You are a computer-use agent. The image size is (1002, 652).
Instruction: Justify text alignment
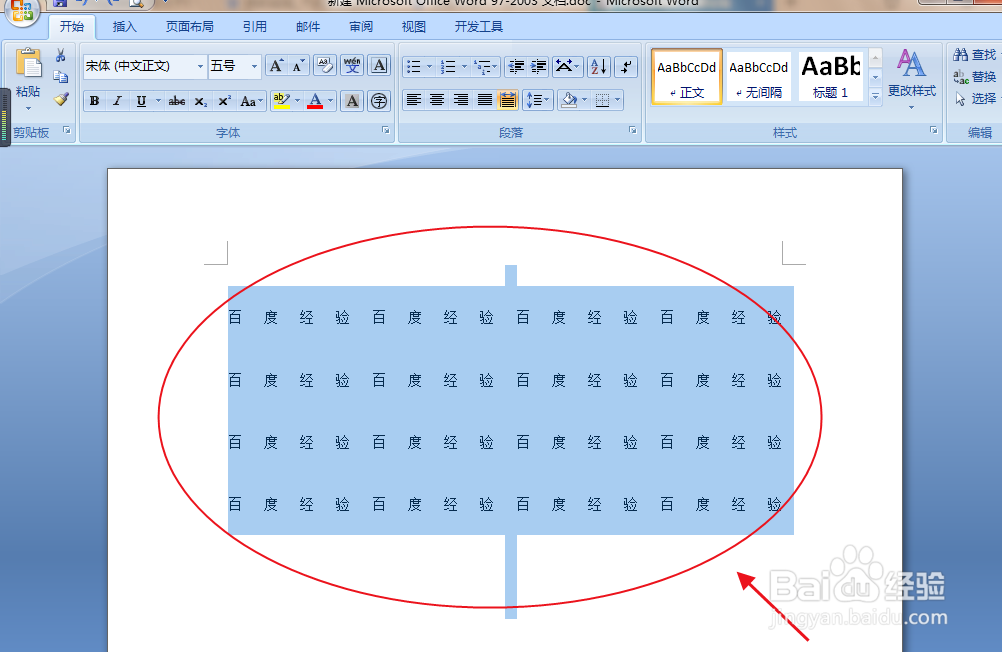(x=484, y=100)
